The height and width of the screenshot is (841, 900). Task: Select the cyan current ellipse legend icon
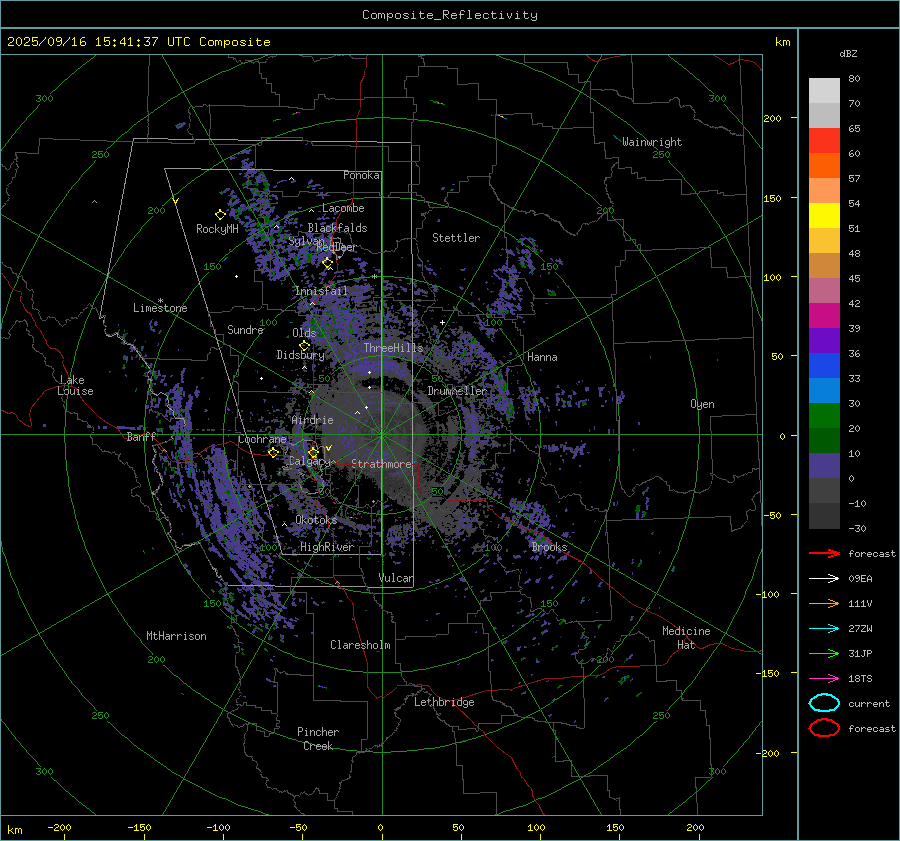pos(824,703)
